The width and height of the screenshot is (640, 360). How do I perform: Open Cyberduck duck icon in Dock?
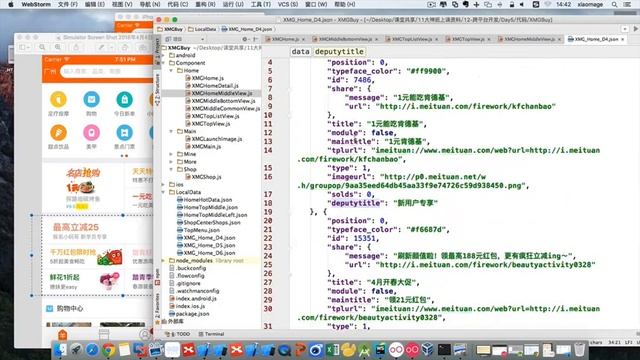[x=349, y=350]
